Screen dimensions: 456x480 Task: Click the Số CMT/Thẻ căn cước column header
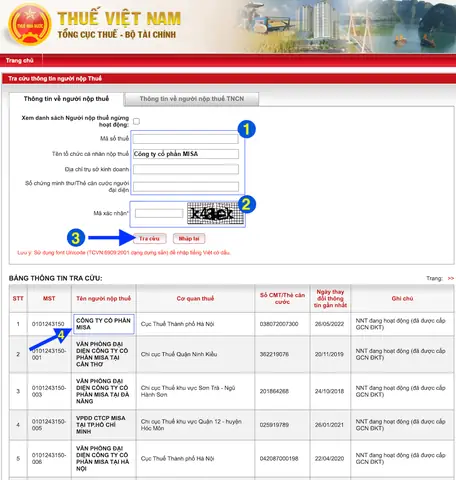pyautogui.click(x=282, y=298)
